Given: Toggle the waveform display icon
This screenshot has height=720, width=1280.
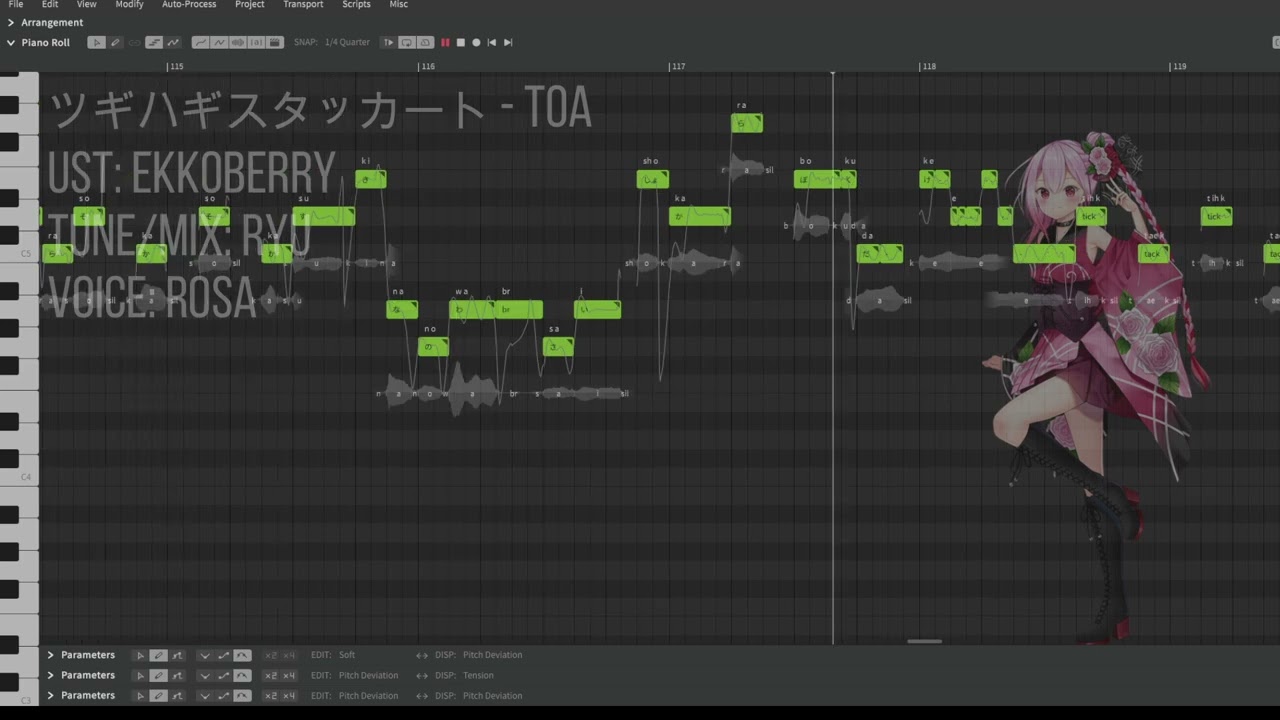Looking at the screenshot, I should 238,42.
